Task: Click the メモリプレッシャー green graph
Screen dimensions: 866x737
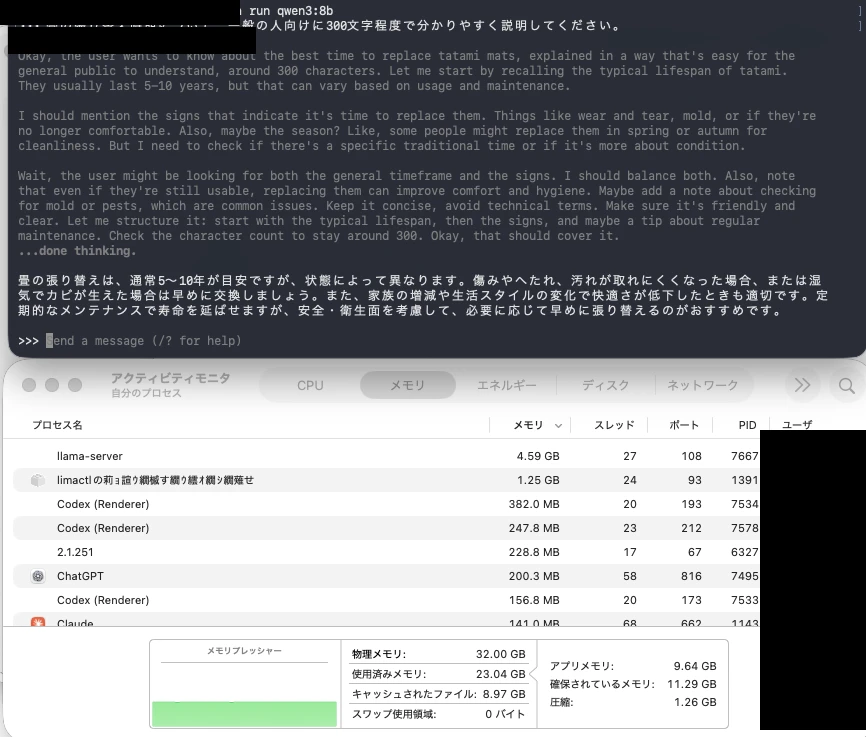Action: tap(244, 714)
